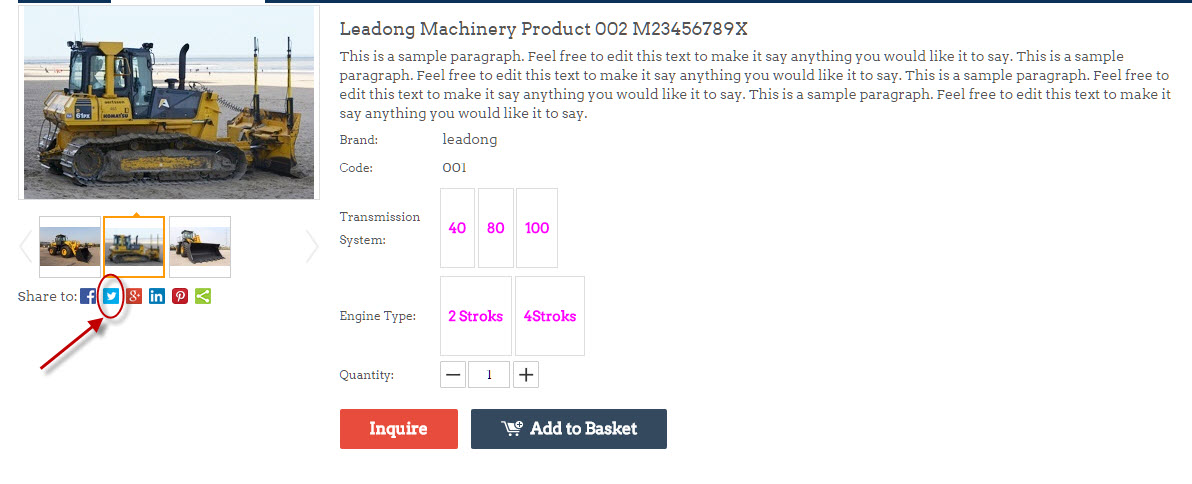
Task: Share via Google Plus icon
Action: tap(134, 296)
